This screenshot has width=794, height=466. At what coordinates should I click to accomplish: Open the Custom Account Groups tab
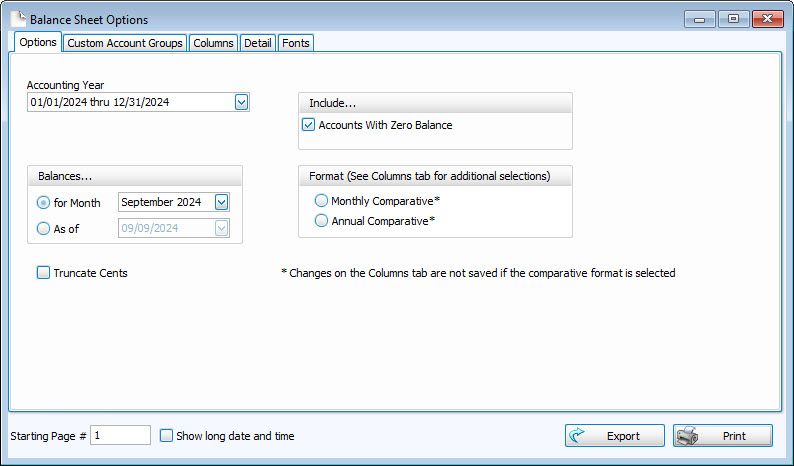click(x=125, y=43)
